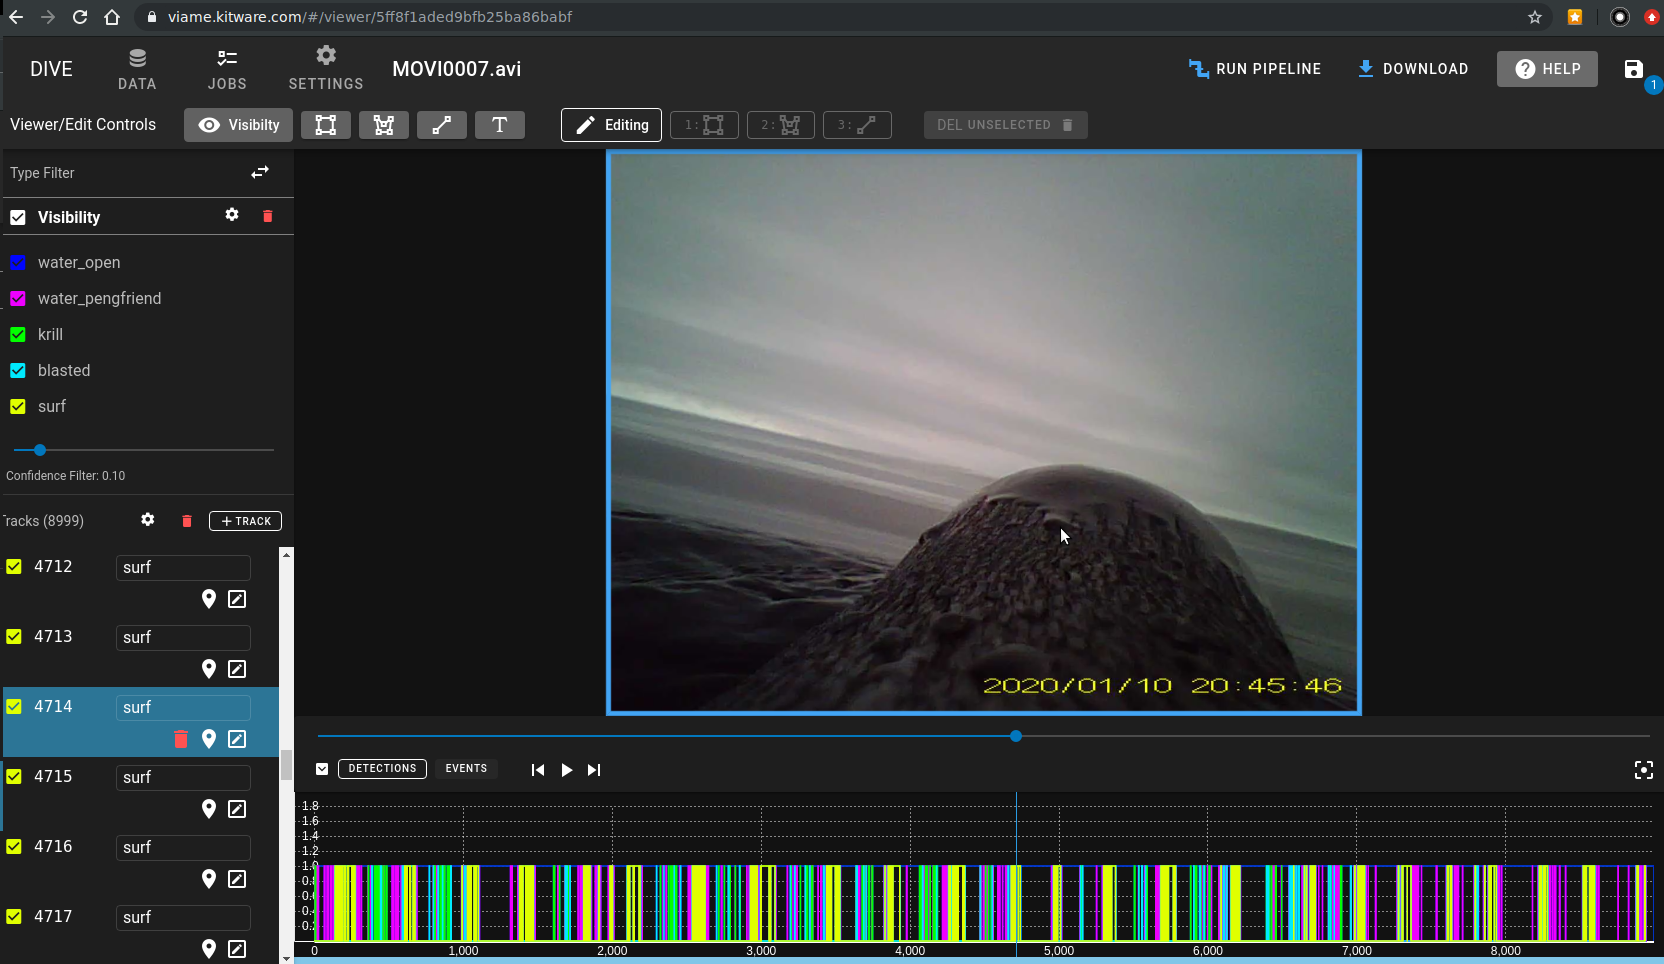1664x964 pixels.
Task: Toggle track 4712 checkbox
Action: click(14, 567)
